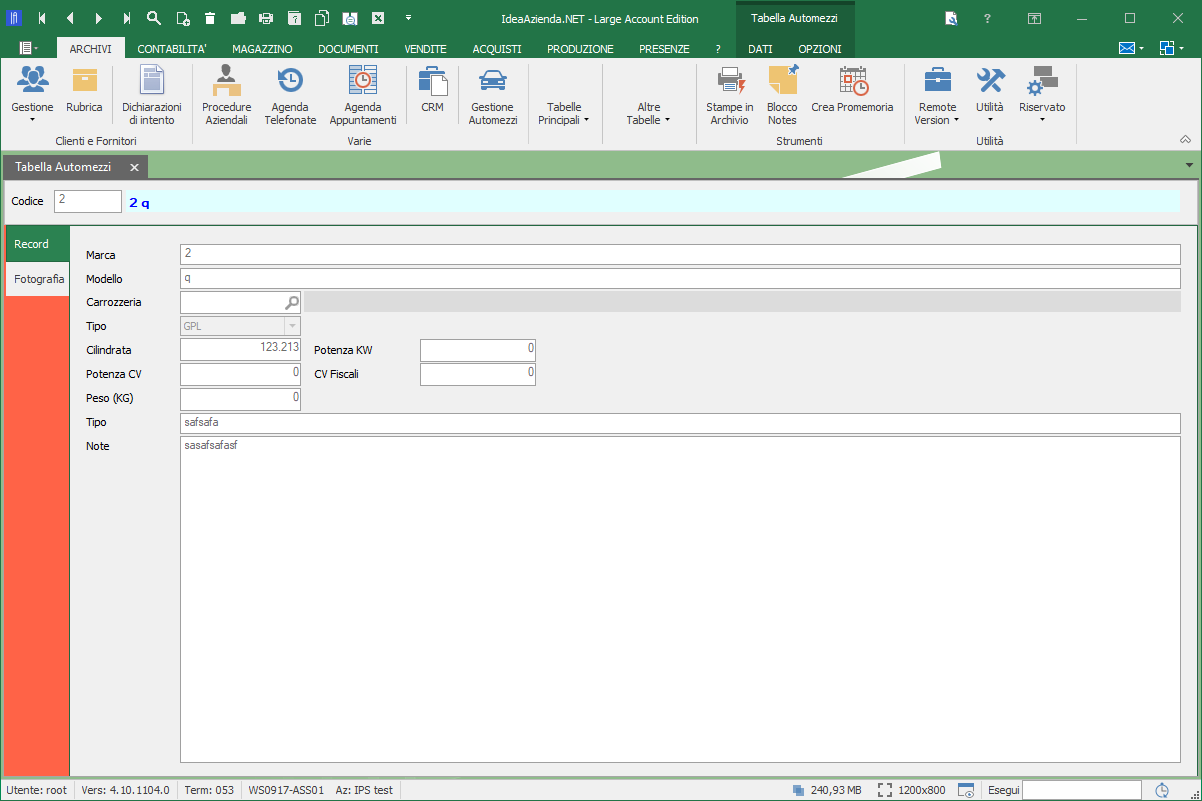Open the Rubrica address book
The image size is (1202, 801).
84,91
